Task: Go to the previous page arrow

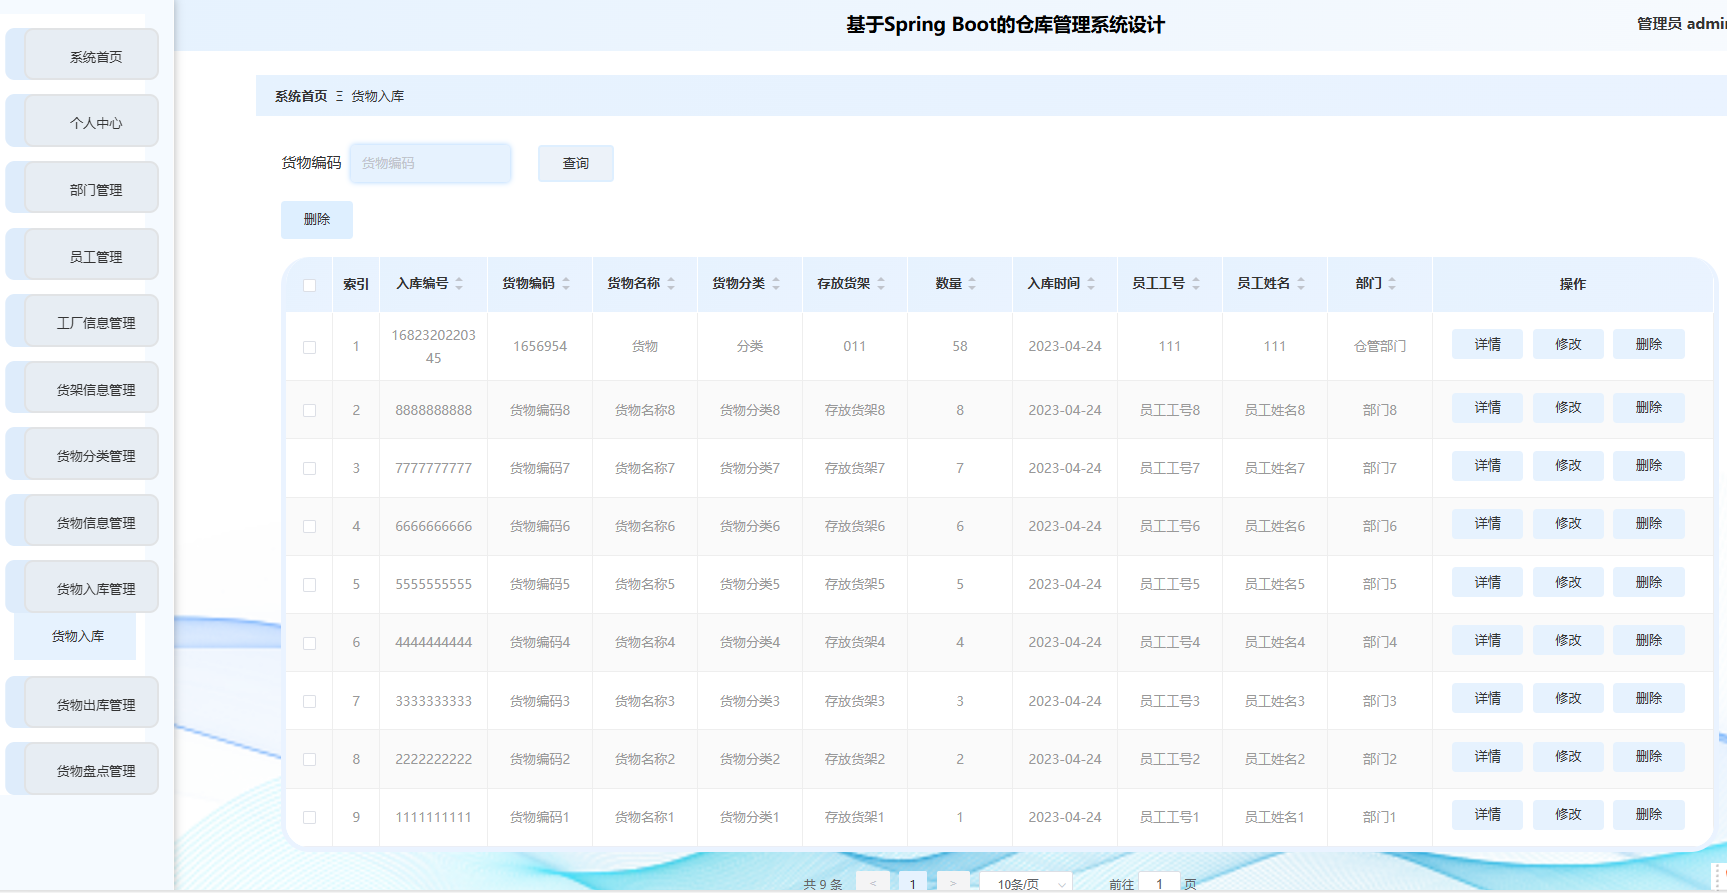Action: click(873, 883)
